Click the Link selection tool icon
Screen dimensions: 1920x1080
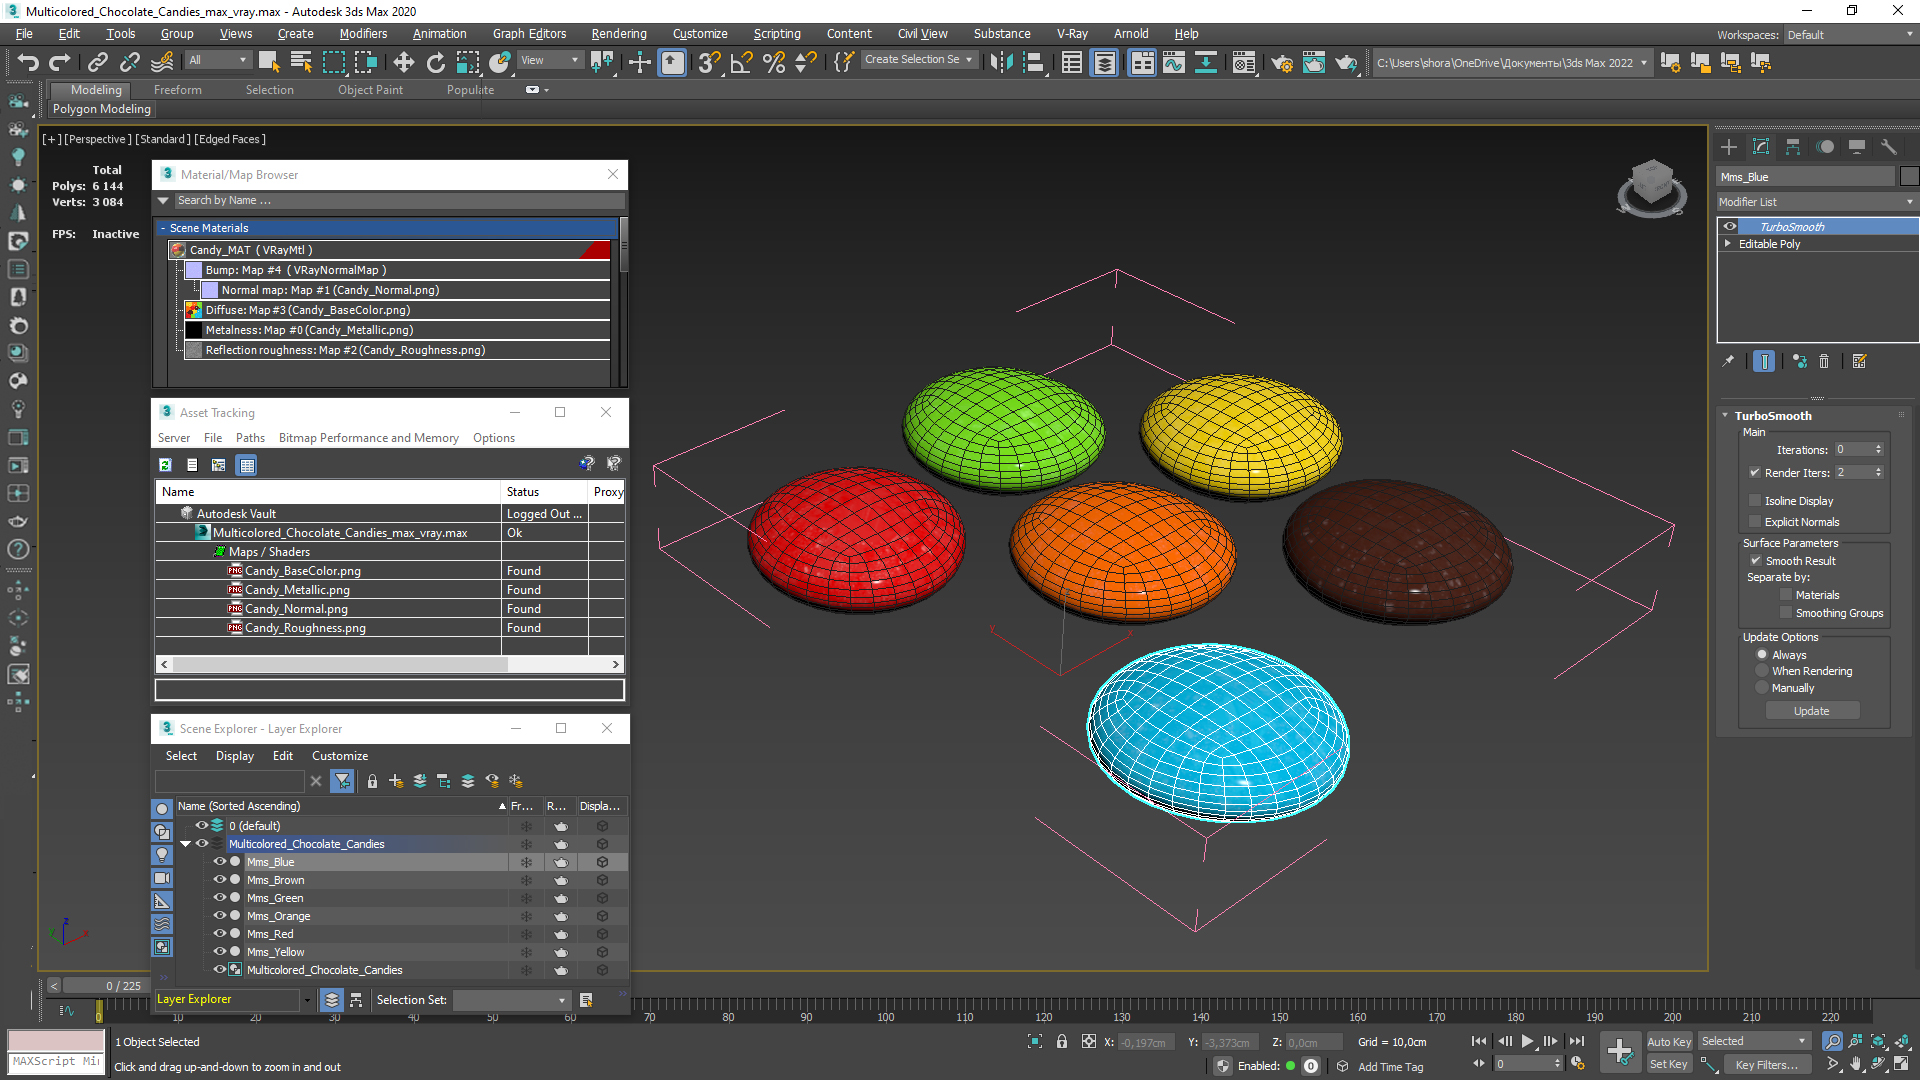(x=97, y=63)
